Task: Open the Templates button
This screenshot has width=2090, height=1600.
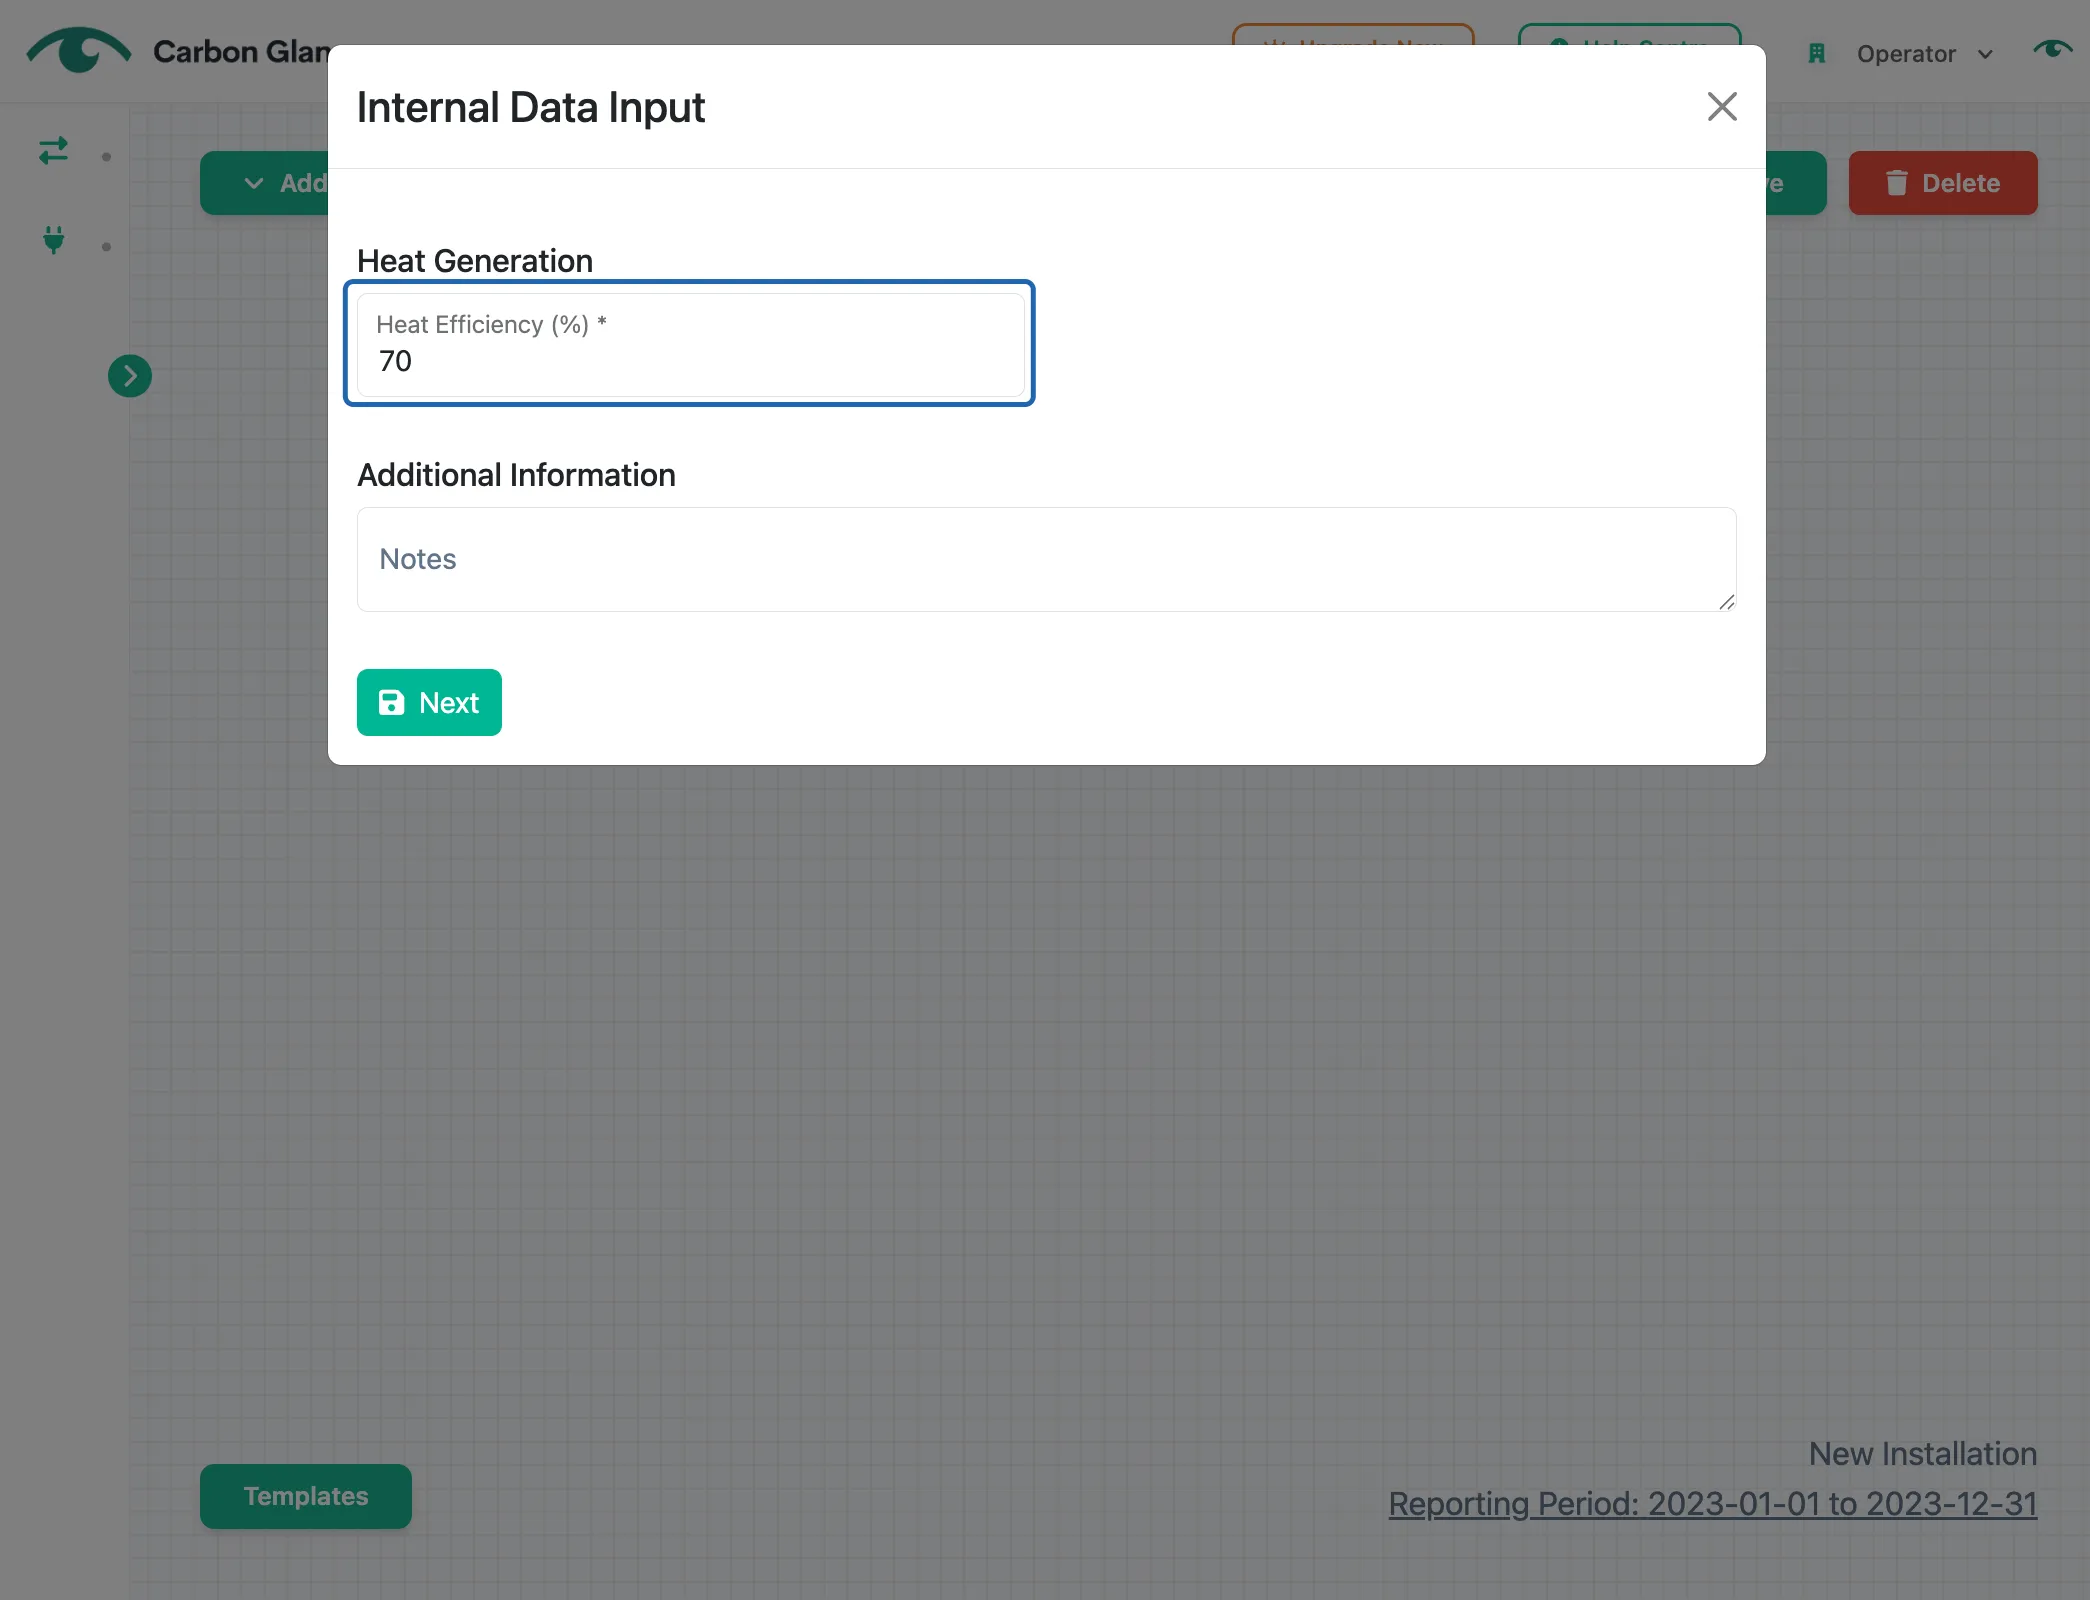Action: pos(306,1496)
